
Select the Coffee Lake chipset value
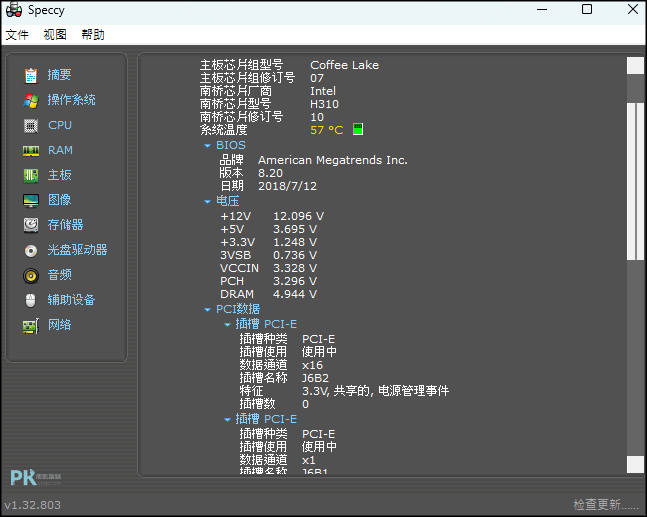(x=344, y=65)
